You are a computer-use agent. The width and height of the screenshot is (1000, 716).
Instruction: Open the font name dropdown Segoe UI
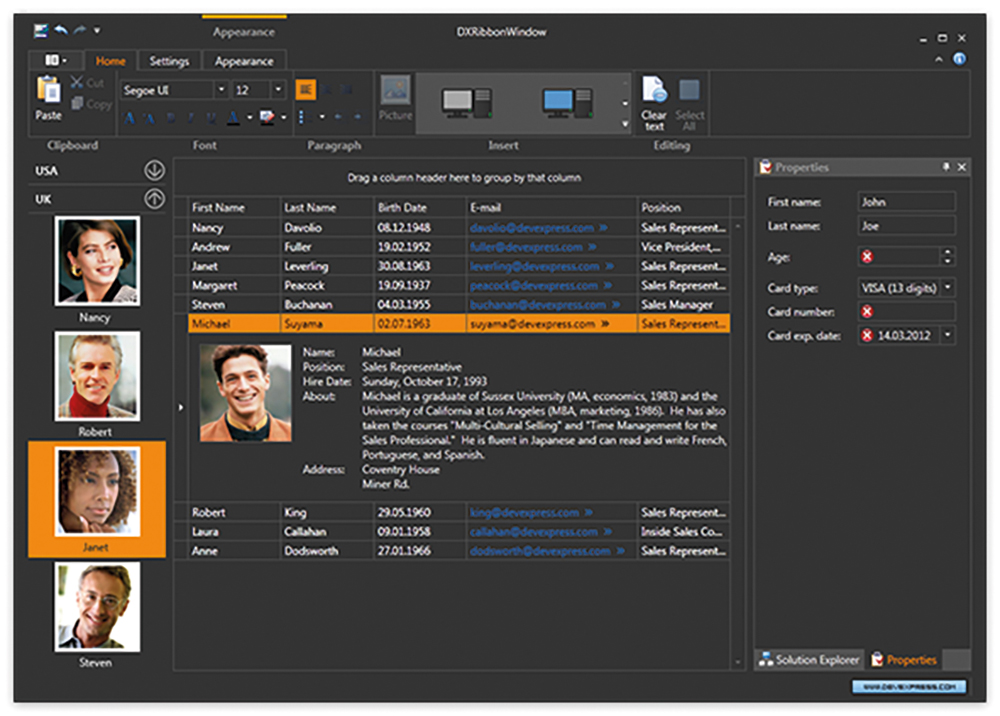[221, 90]
